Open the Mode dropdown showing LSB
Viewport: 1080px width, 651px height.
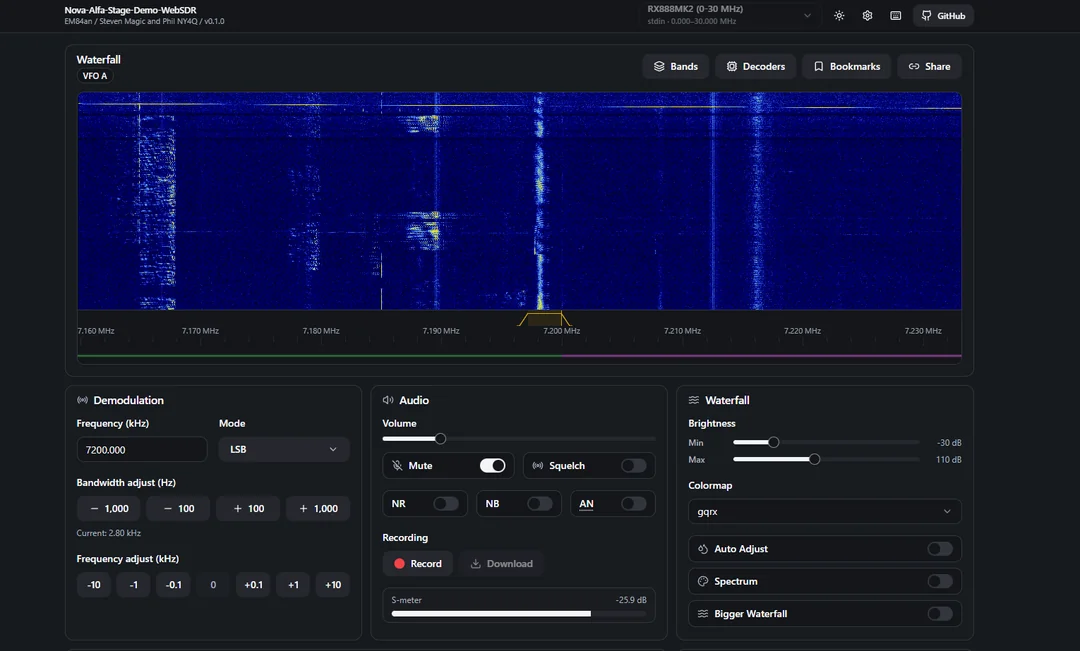283,449
